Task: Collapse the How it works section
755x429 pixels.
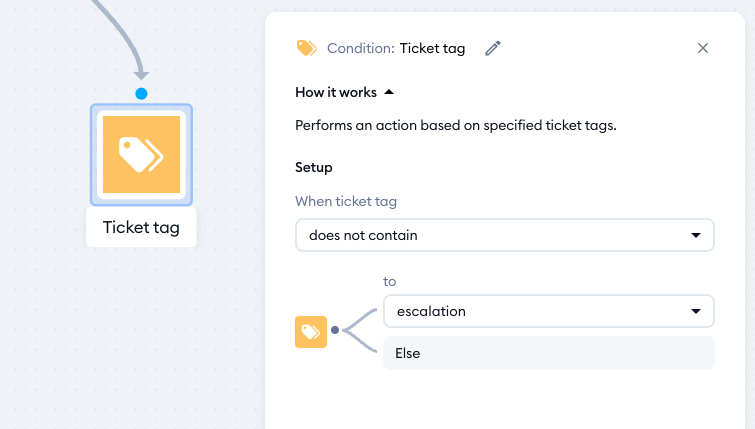Action: [344, 92]
